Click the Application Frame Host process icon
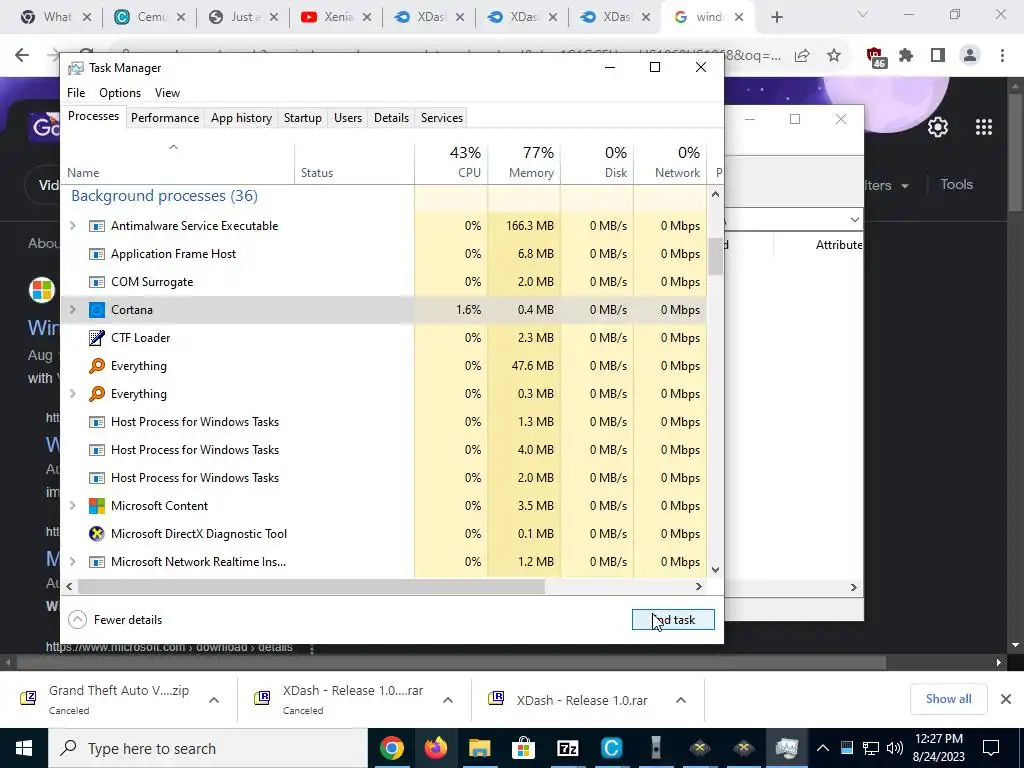 tap(97, 254)
